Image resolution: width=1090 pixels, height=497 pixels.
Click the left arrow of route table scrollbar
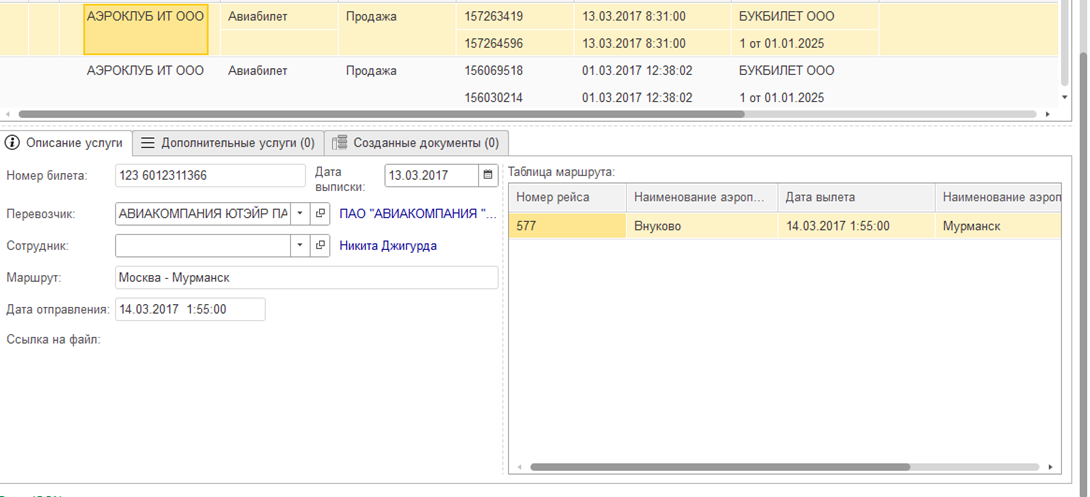[x=517, y=467]
